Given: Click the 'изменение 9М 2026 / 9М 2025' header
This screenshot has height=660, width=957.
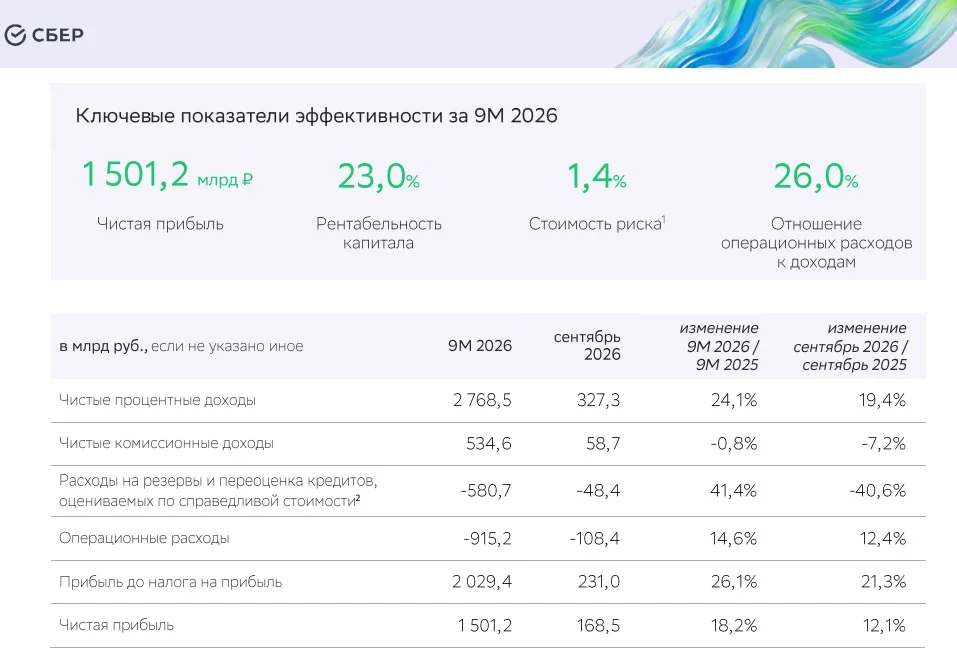Looking at the screenshot, I should (719, 346).
